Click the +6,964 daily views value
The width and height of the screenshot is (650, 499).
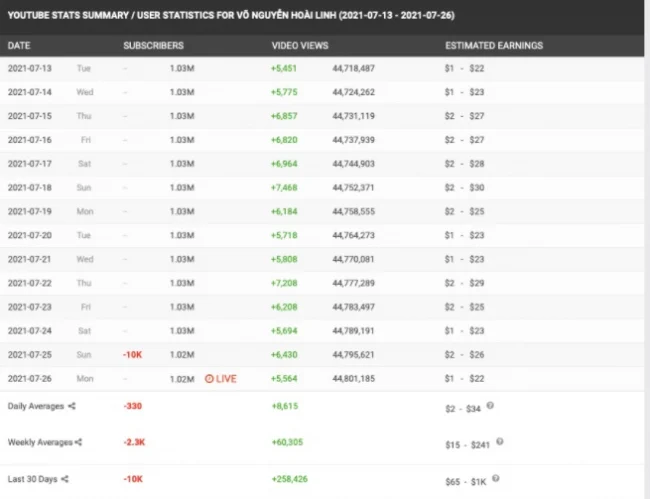coord(284,164)
